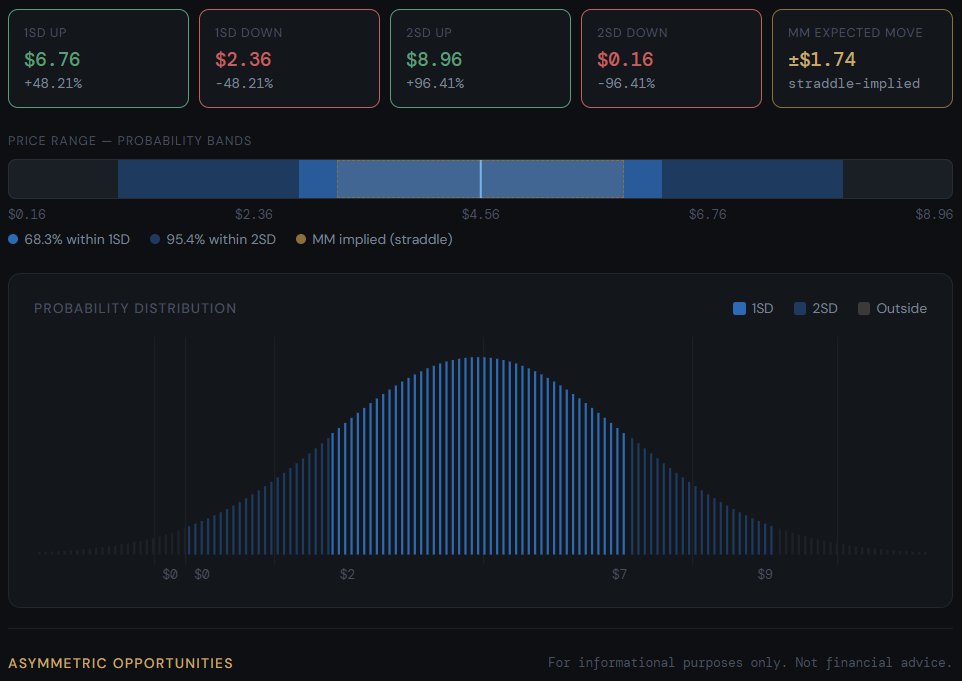Click the right dark 2SD band segment
This screenshot has width=962, height=681.
(752, 179)
